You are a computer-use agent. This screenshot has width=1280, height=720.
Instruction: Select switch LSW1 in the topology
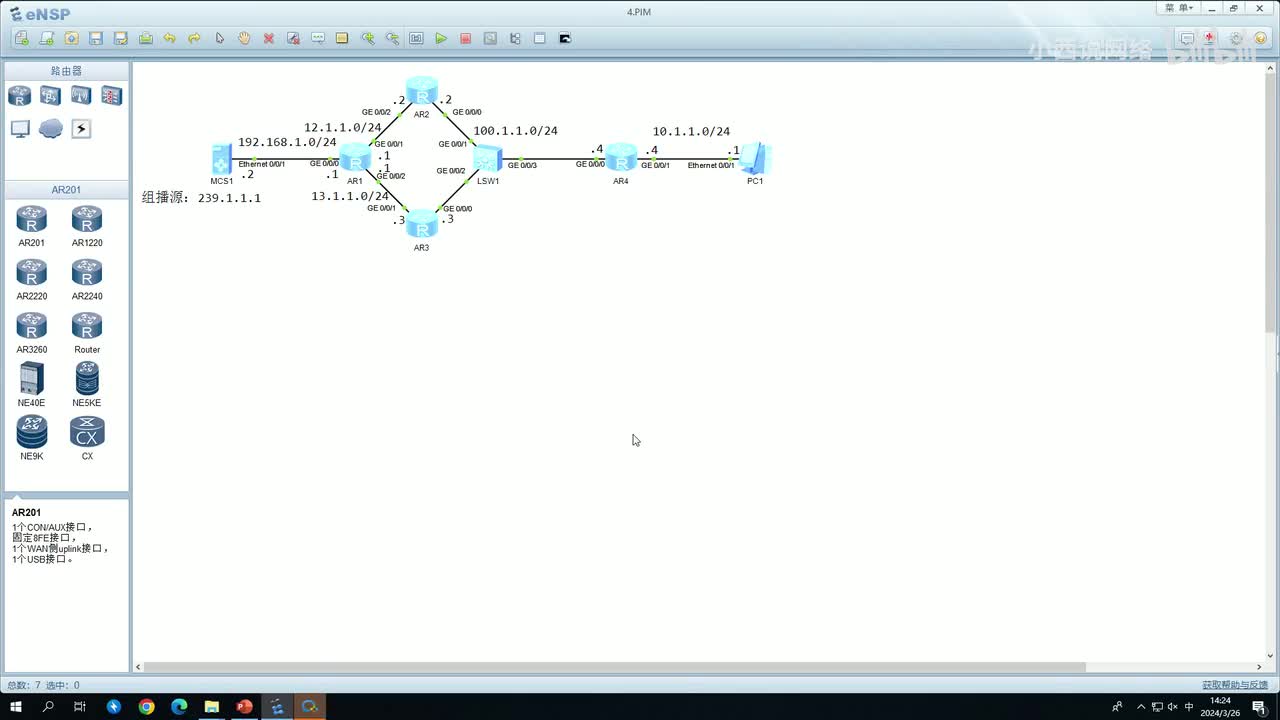coord(488,158)
